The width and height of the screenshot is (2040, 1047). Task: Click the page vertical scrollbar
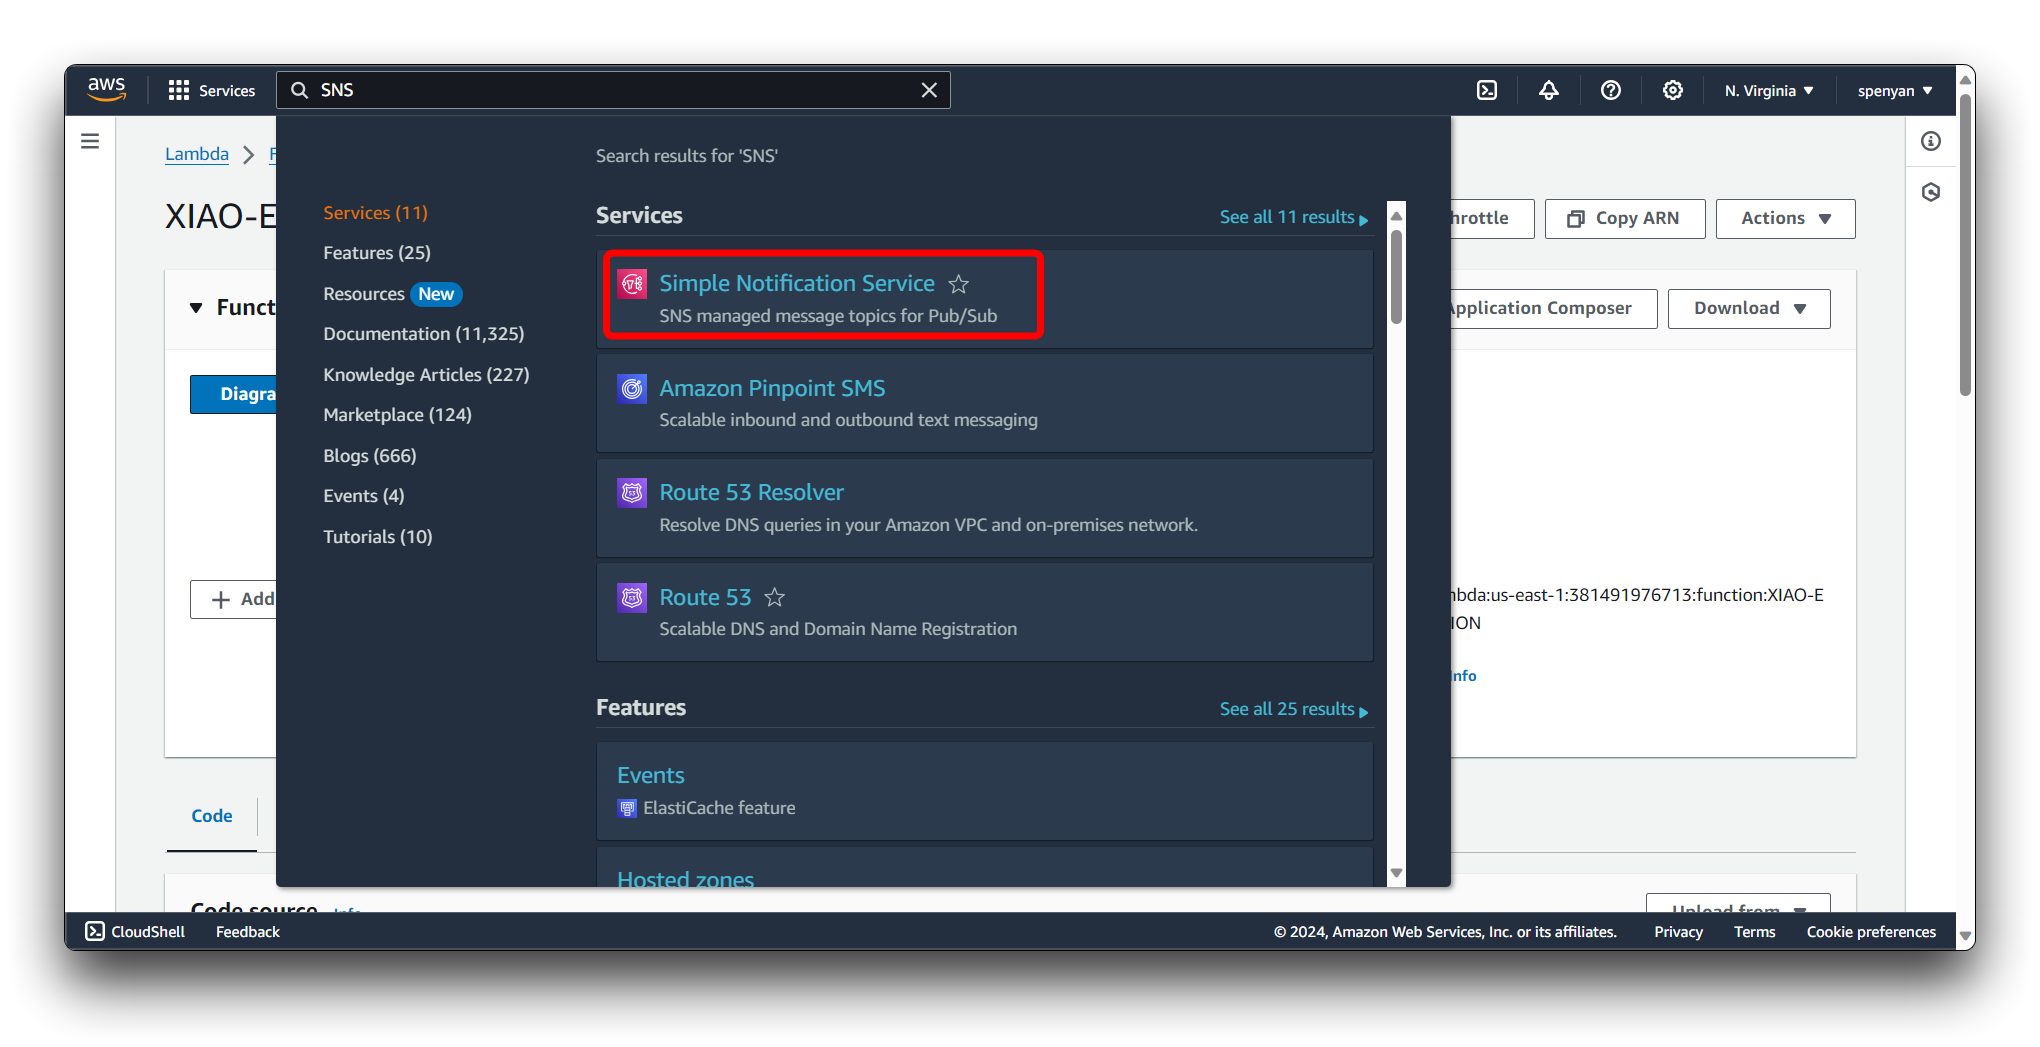click(x=1965, y=244)
